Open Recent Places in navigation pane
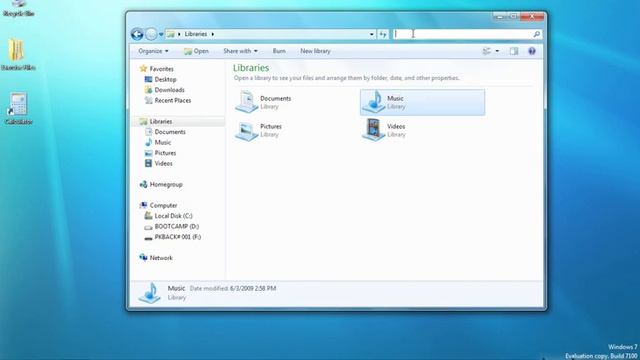640x360 pixels. click(173, 100)
